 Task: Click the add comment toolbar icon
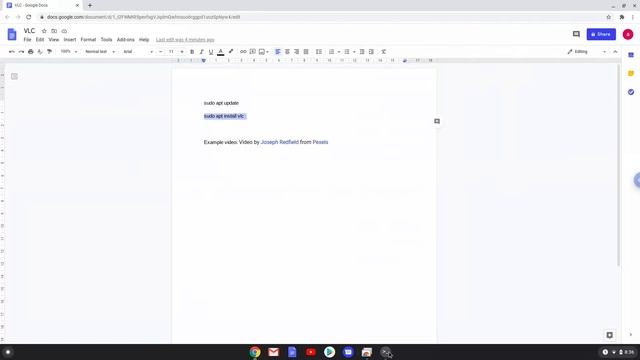[x=253, y=52]
